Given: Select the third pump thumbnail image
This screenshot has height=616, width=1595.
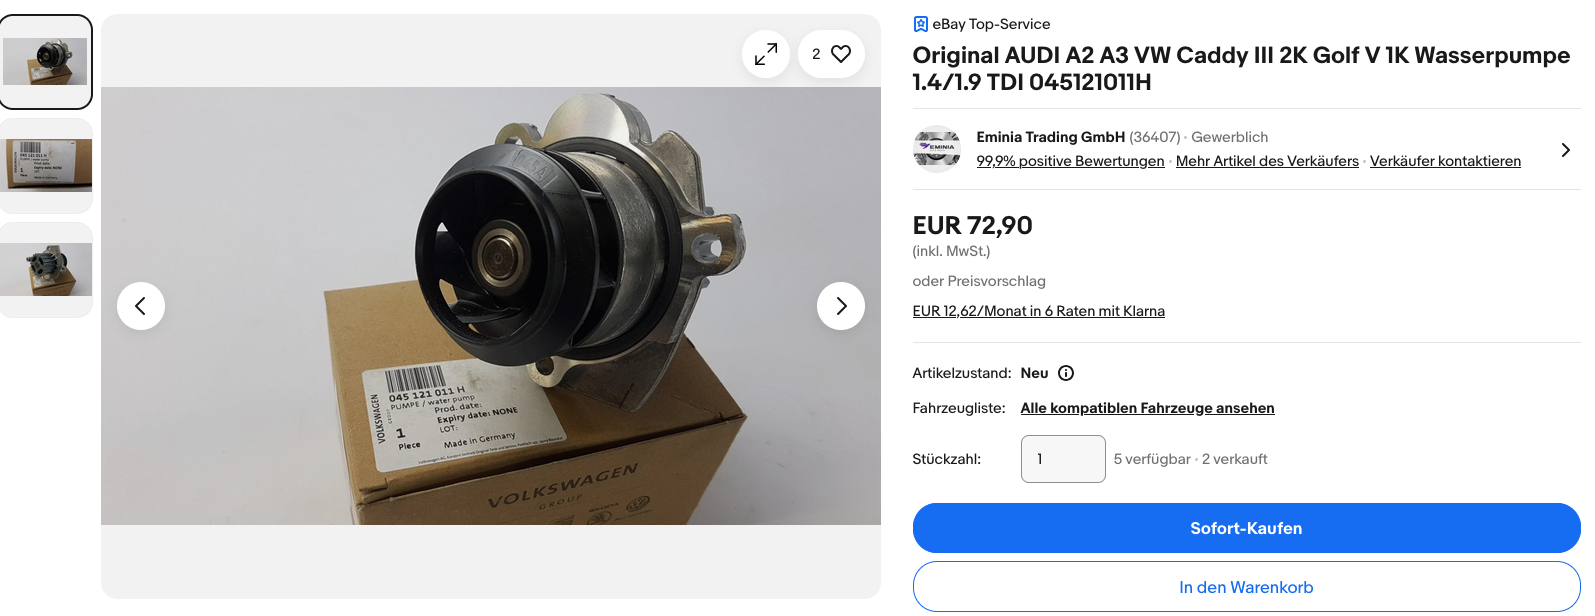Looking at the screenshot, I should tap(46, 270).
